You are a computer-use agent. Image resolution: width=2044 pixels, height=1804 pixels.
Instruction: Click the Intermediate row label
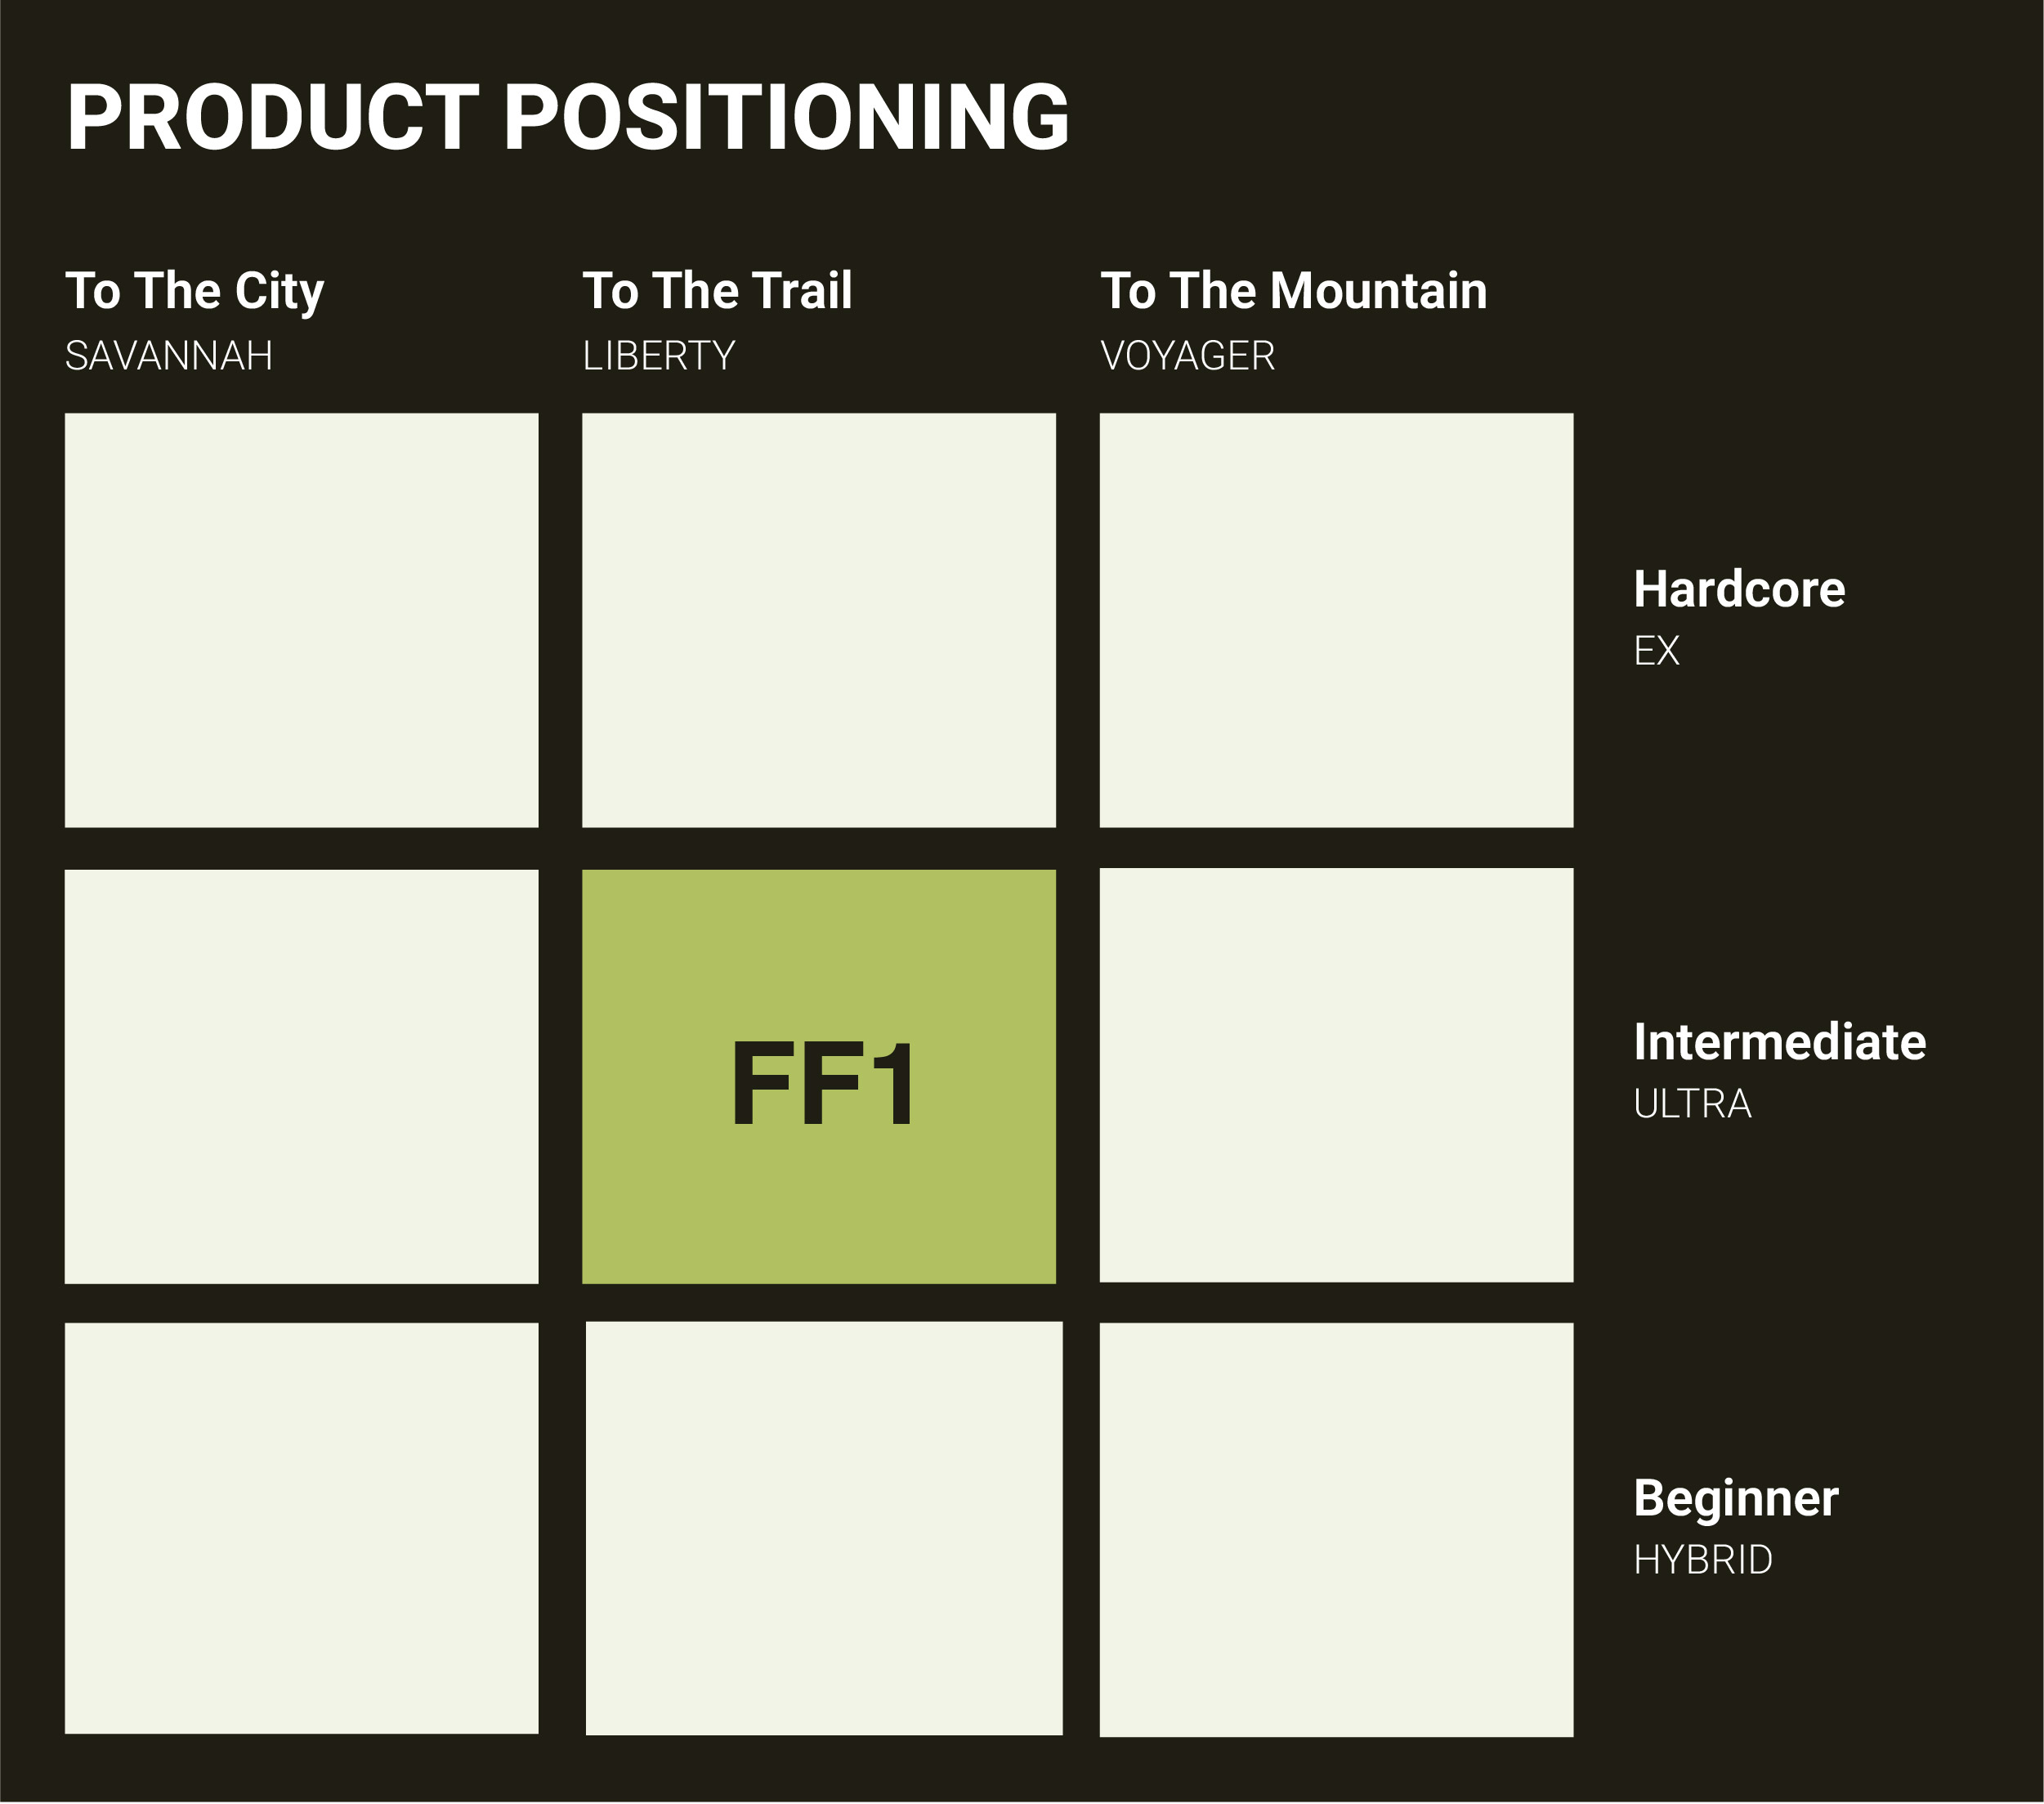click(x=1780, y=1042)
